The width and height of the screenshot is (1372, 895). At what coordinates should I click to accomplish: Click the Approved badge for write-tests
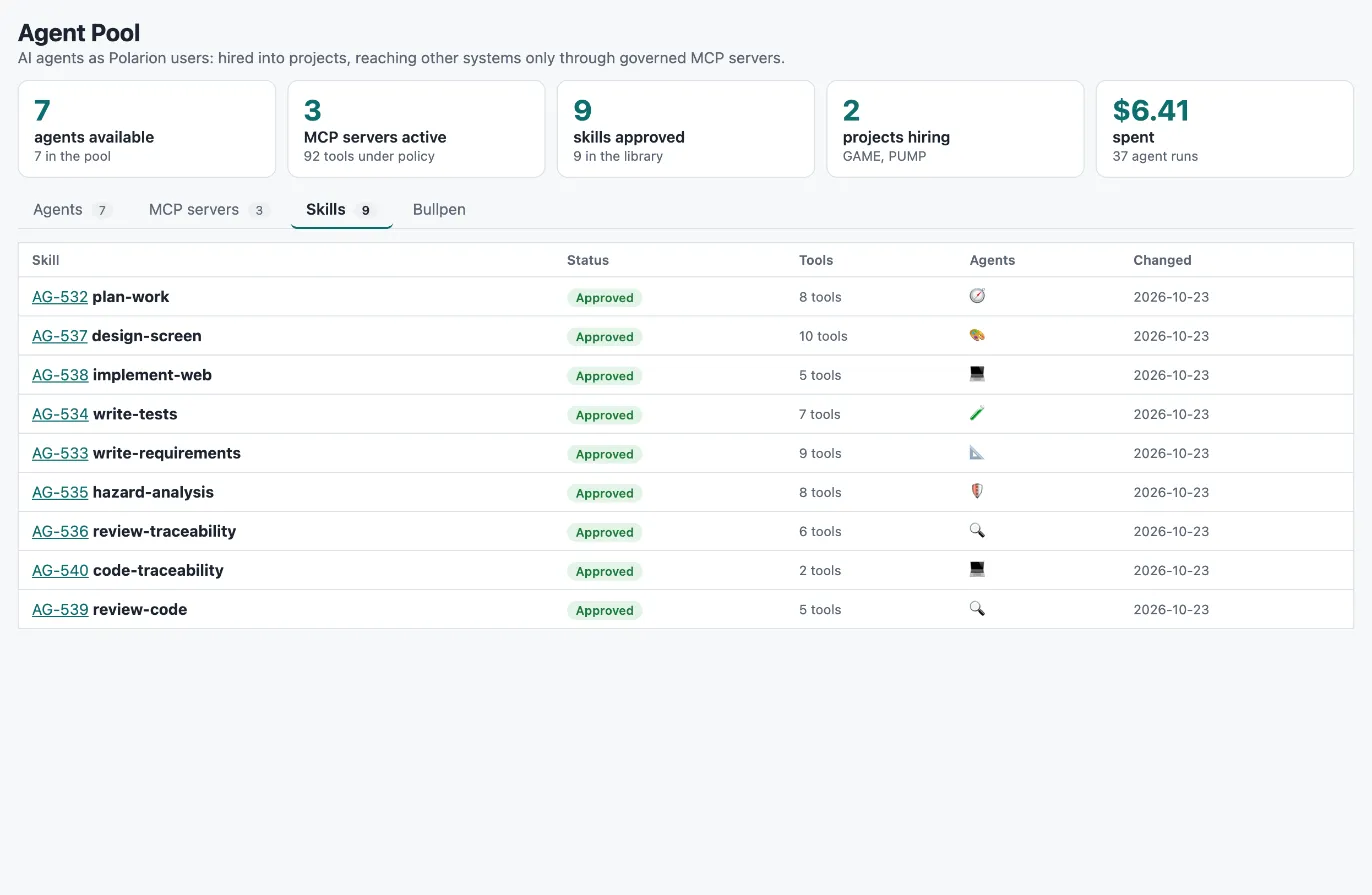[604, 415]
